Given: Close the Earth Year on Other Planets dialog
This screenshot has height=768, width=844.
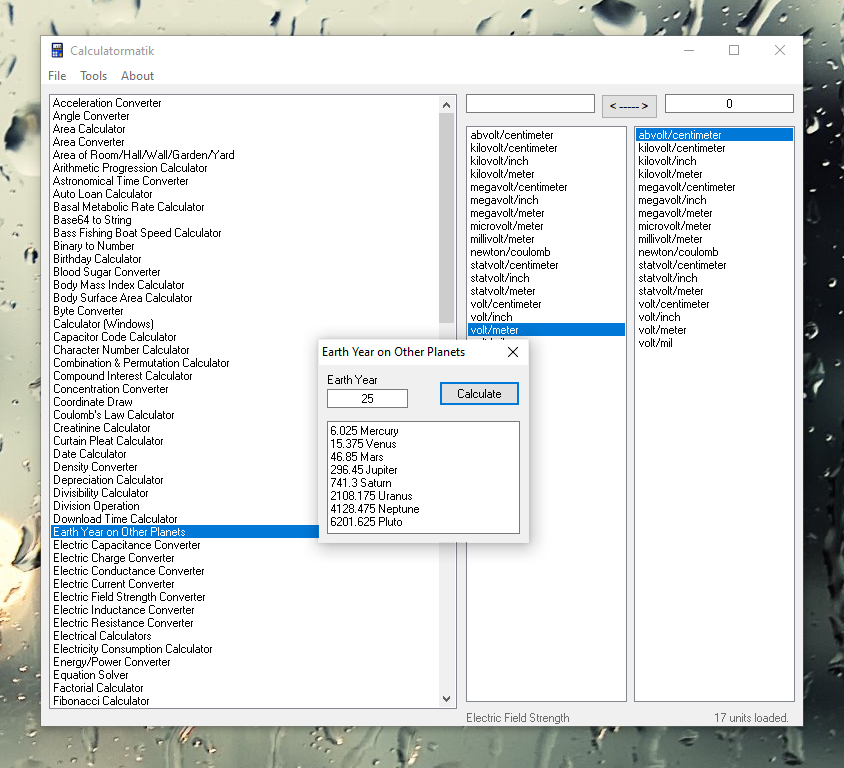Looking at the screenshot, I should (513, 352).
